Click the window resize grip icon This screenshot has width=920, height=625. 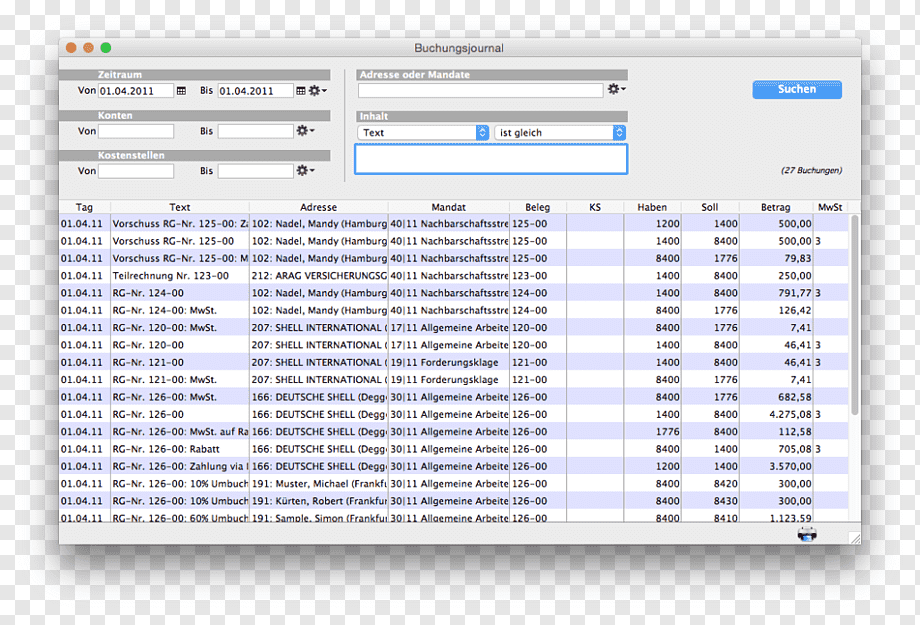855,538
